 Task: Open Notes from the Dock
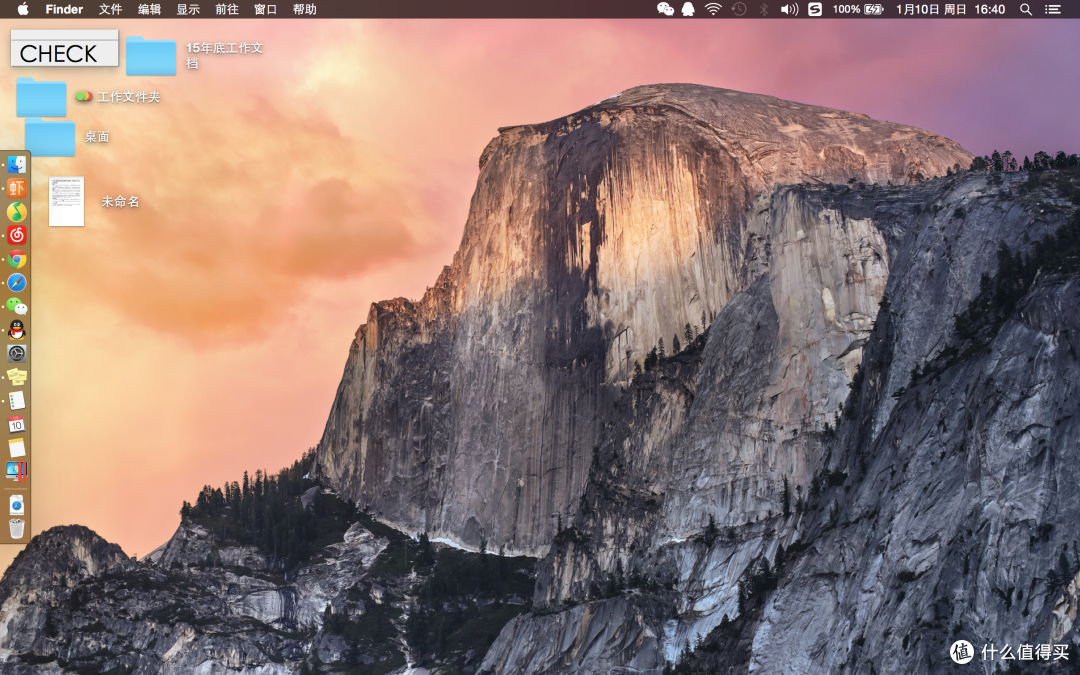(x=17, y=448)
